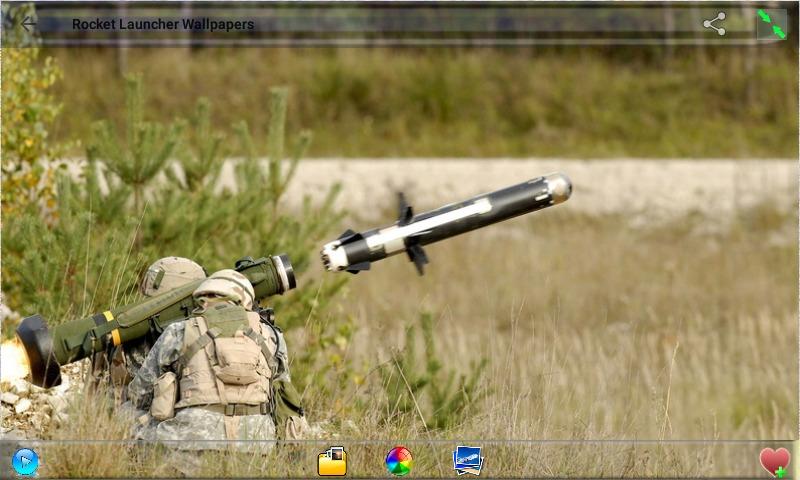This screenshot has height=480, width=800.
Task: Add wallpaper to favorites with heart icon
Action: [774, 462]
